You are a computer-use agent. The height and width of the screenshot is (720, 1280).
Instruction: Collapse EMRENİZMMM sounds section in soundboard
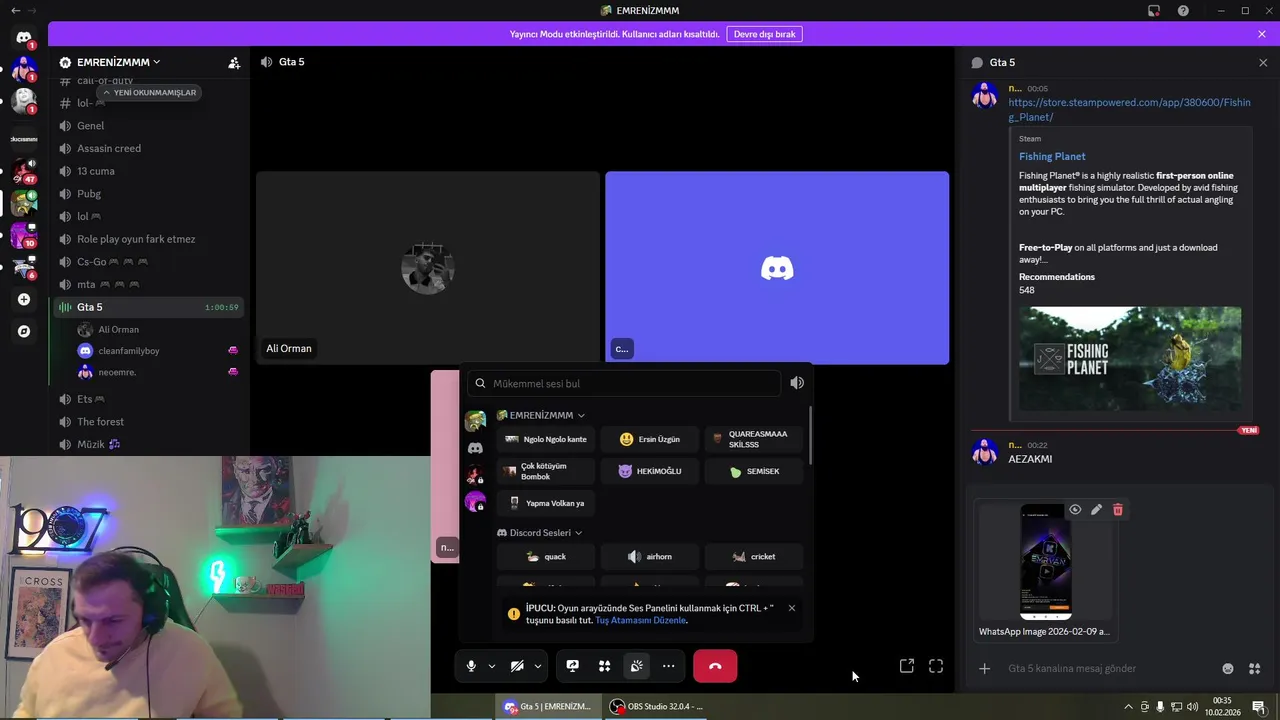541,415
